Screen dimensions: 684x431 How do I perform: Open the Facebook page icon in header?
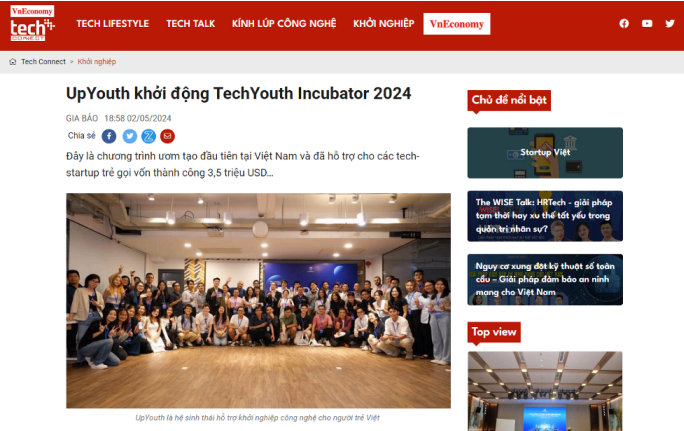pos(624,24)
